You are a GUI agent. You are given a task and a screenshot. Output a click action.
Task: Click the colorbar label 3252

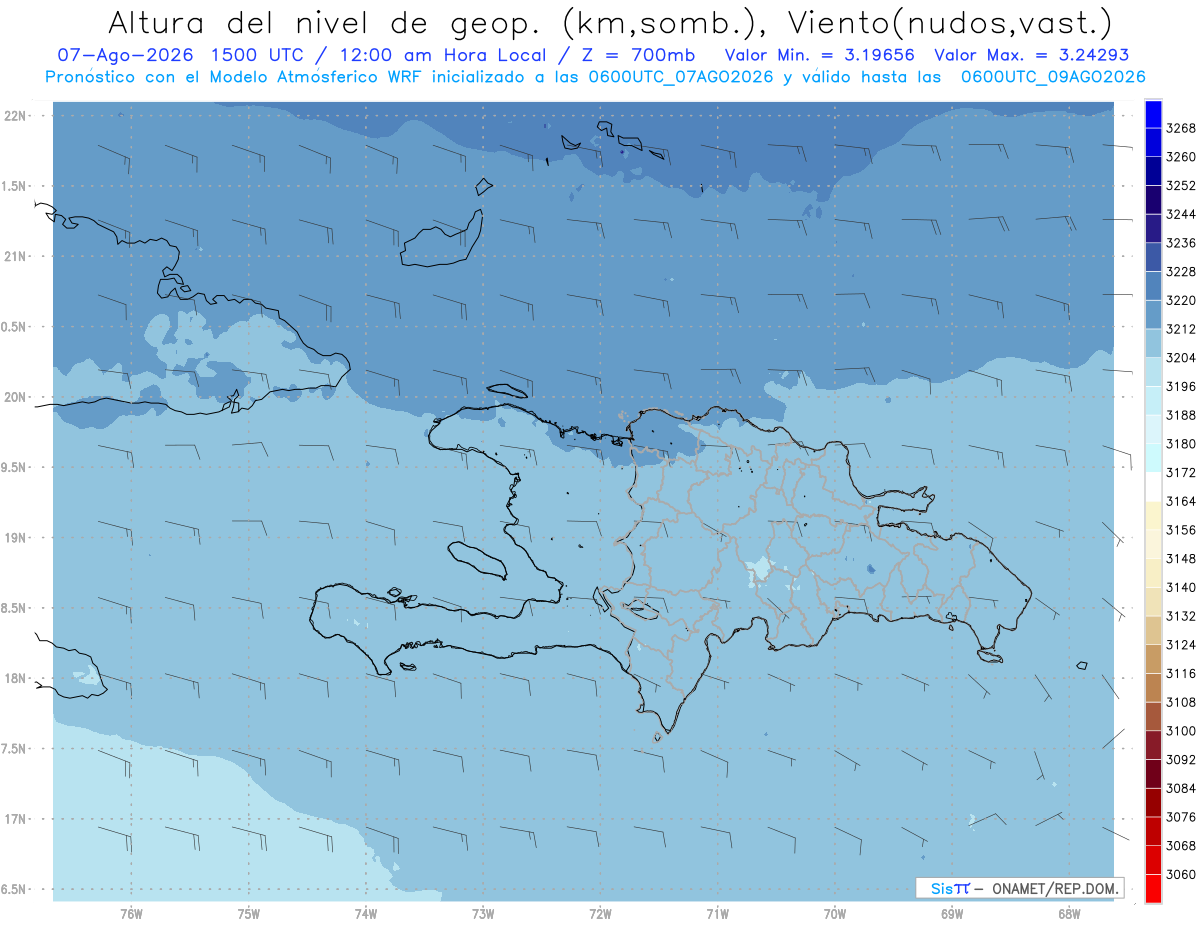point(1180,186)
